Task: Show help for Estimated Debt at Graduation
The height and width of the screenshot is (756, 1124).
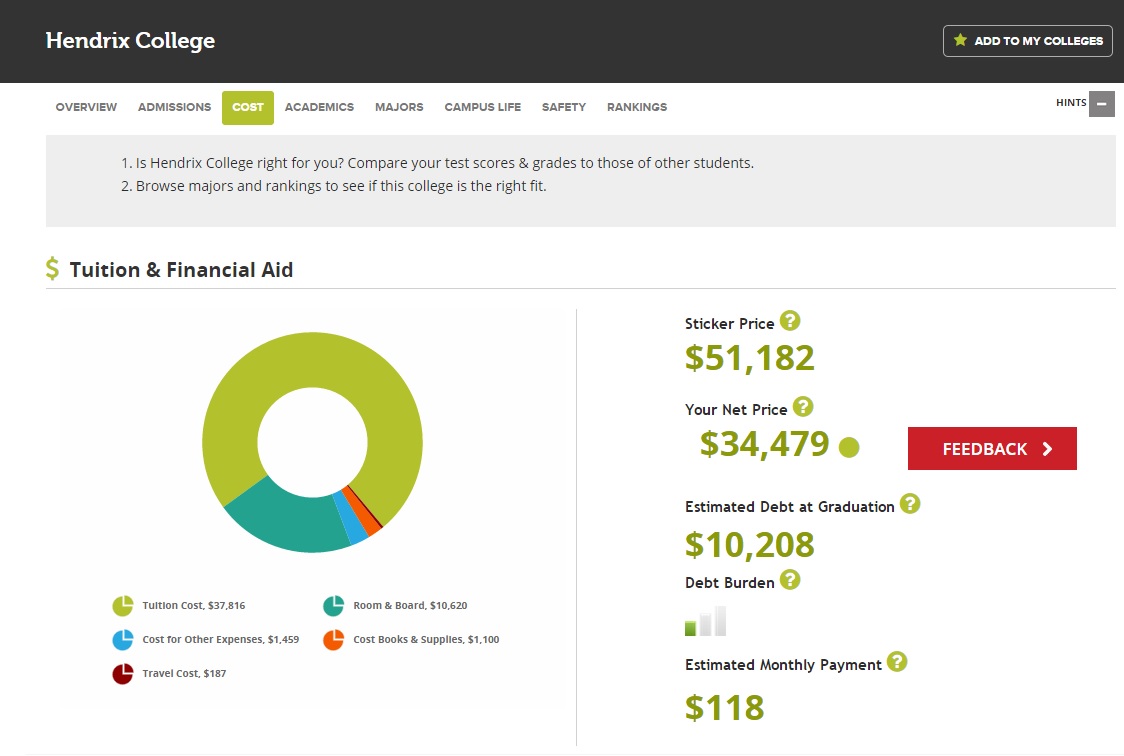Action: coord(910,504)
